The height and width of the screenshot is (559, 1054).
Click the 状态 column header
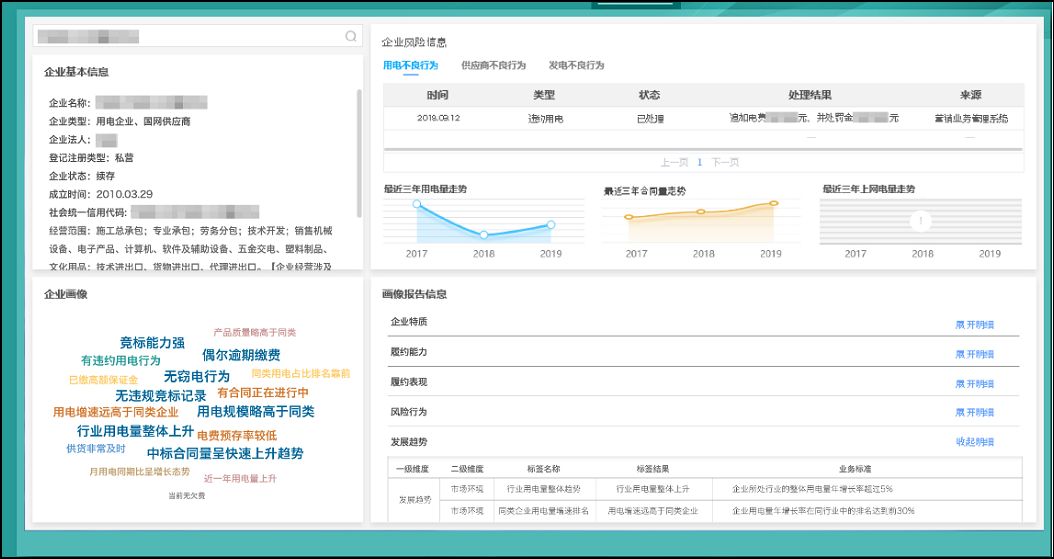[x=649, y=95]
